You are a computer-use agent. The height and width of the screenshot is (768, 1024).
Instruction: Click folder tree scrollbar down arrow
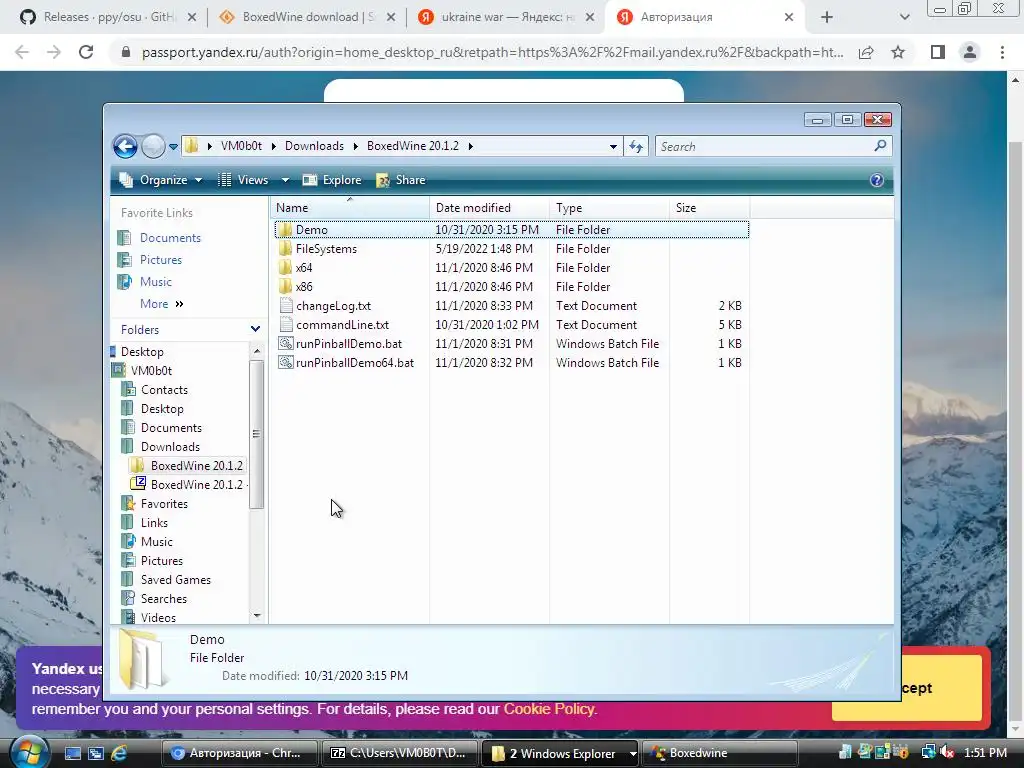click(257, 615)
